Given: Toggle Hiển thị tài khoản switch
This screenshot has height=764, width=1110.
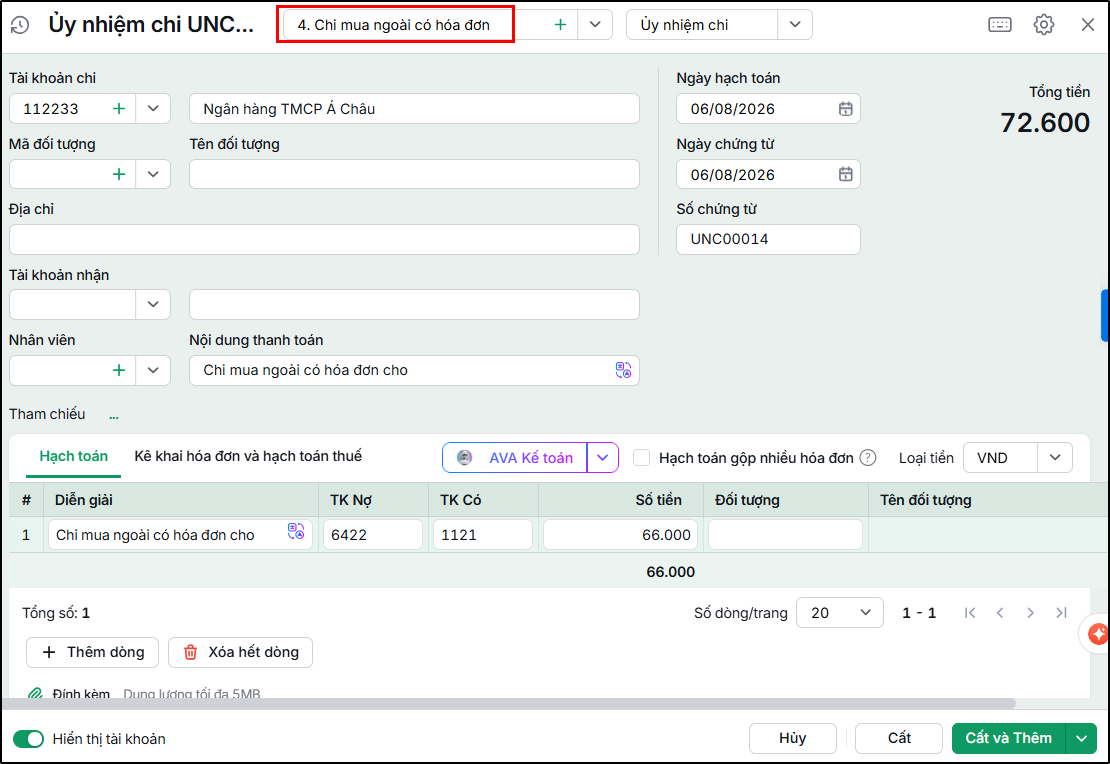Looking at the screenshot, I should (x=28, y=739).
